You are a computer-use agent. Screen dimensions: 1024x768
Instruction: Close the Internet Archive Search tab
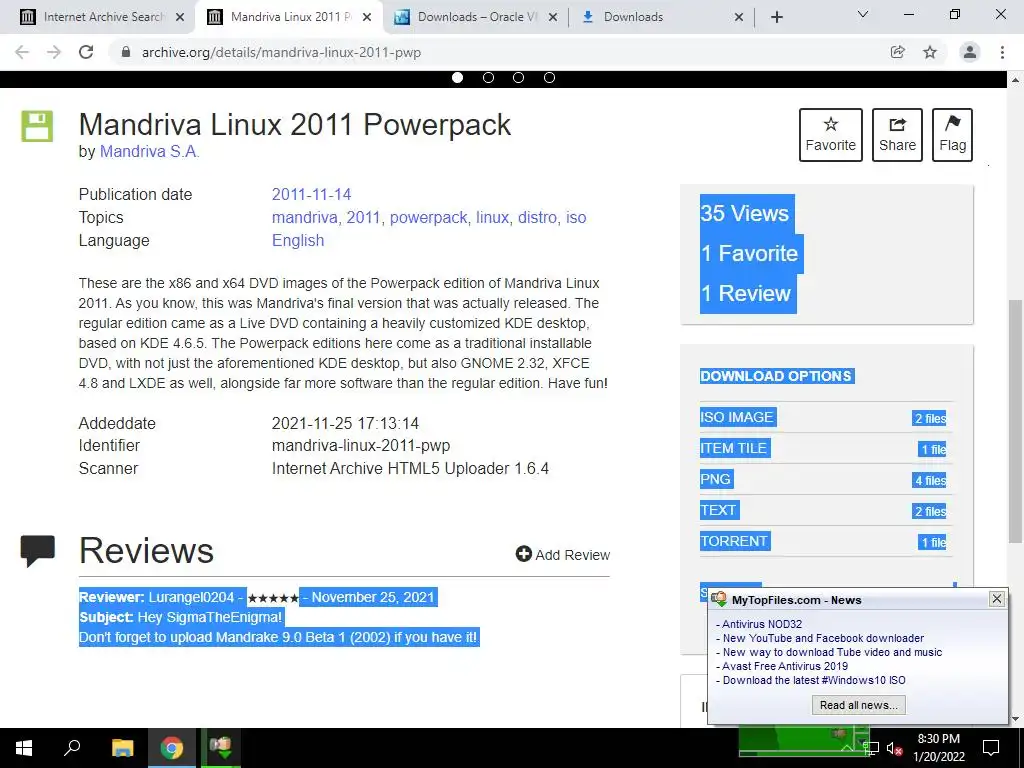tap(180, 17)
